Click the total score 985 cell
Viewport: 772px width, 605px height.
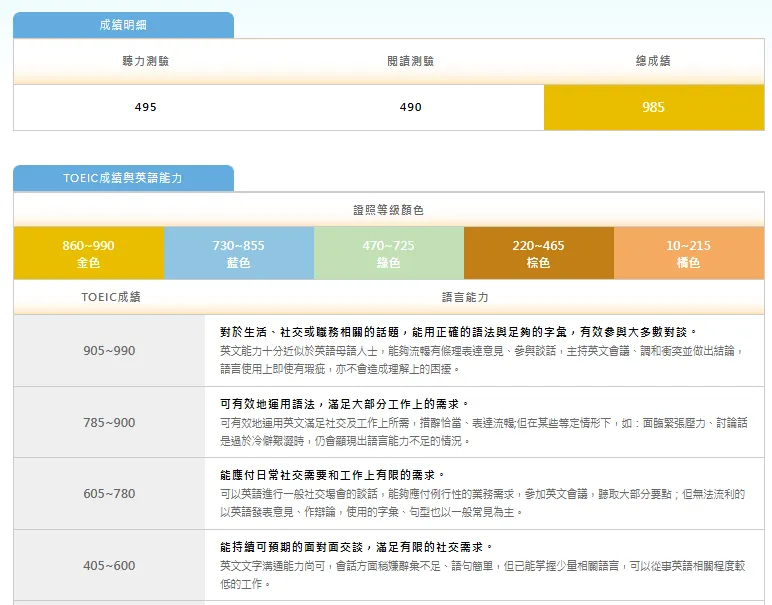click(x=654, y=107)
